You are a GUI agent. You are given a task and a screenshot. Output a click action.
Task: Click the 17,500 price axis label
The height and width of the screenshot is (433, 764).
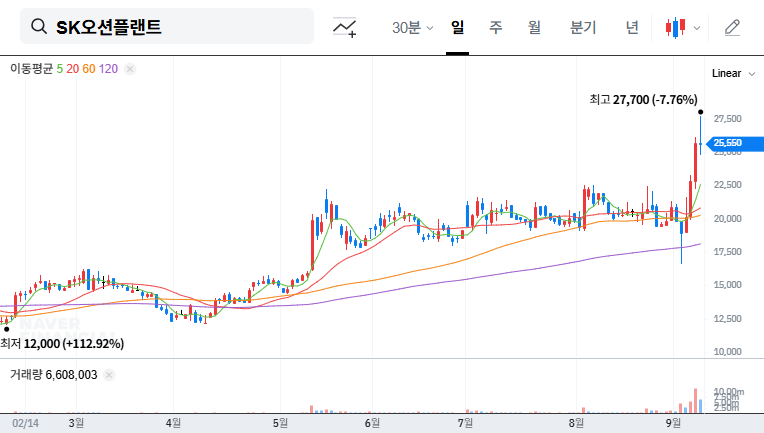pos(727,252)
